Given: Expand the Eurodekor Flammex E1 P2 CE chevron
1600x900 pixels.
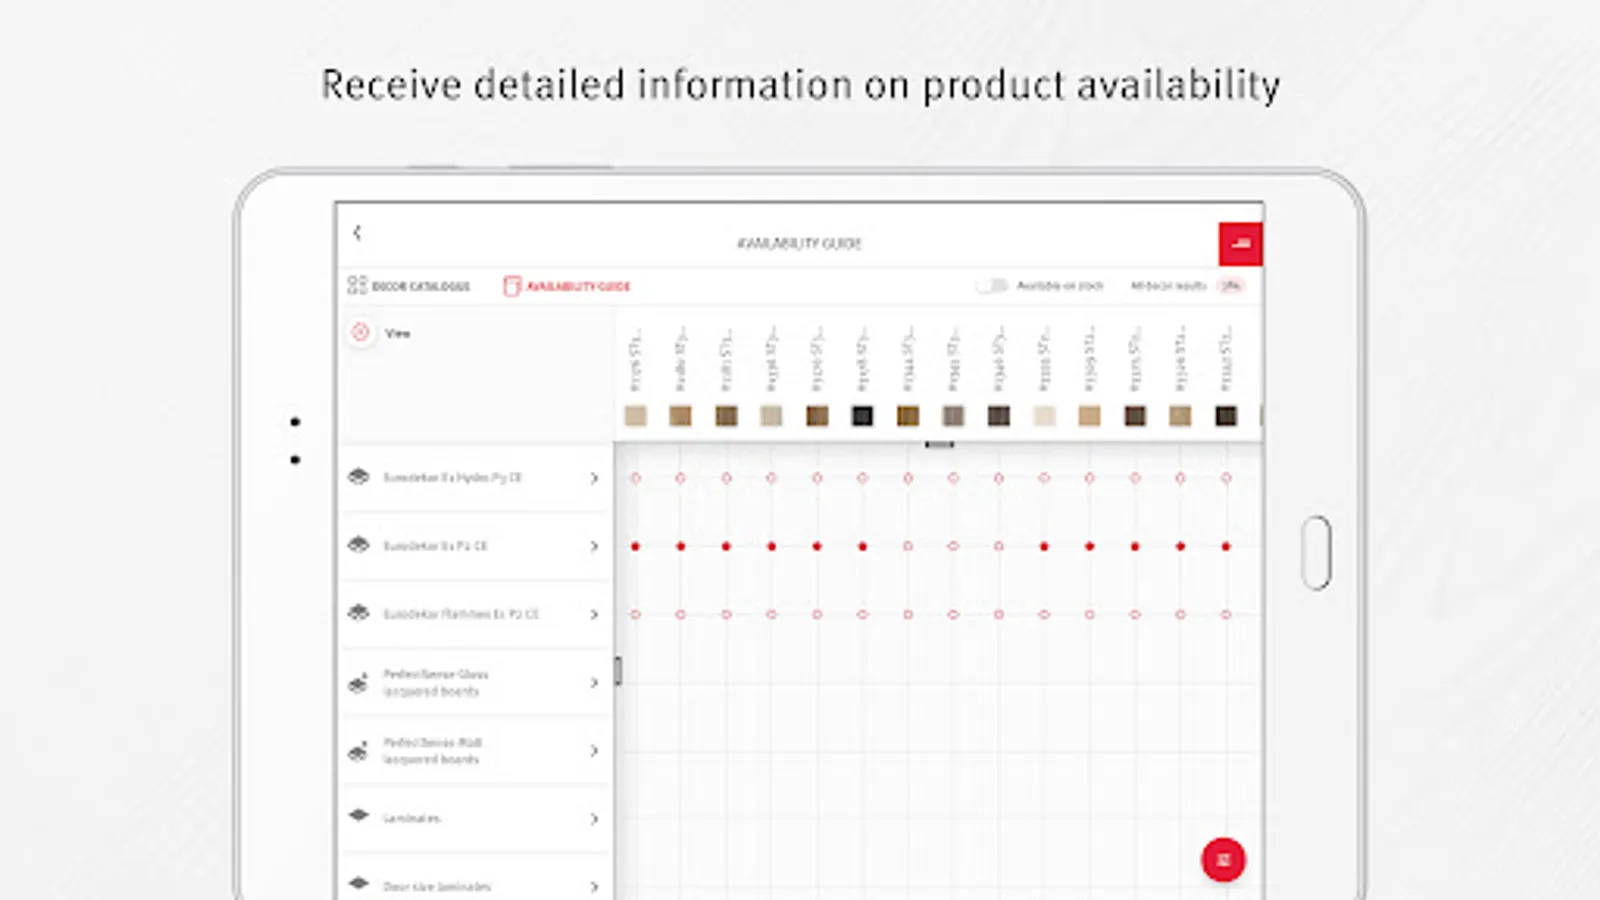Looking at the screenshot, I should (x=594, y=614).
